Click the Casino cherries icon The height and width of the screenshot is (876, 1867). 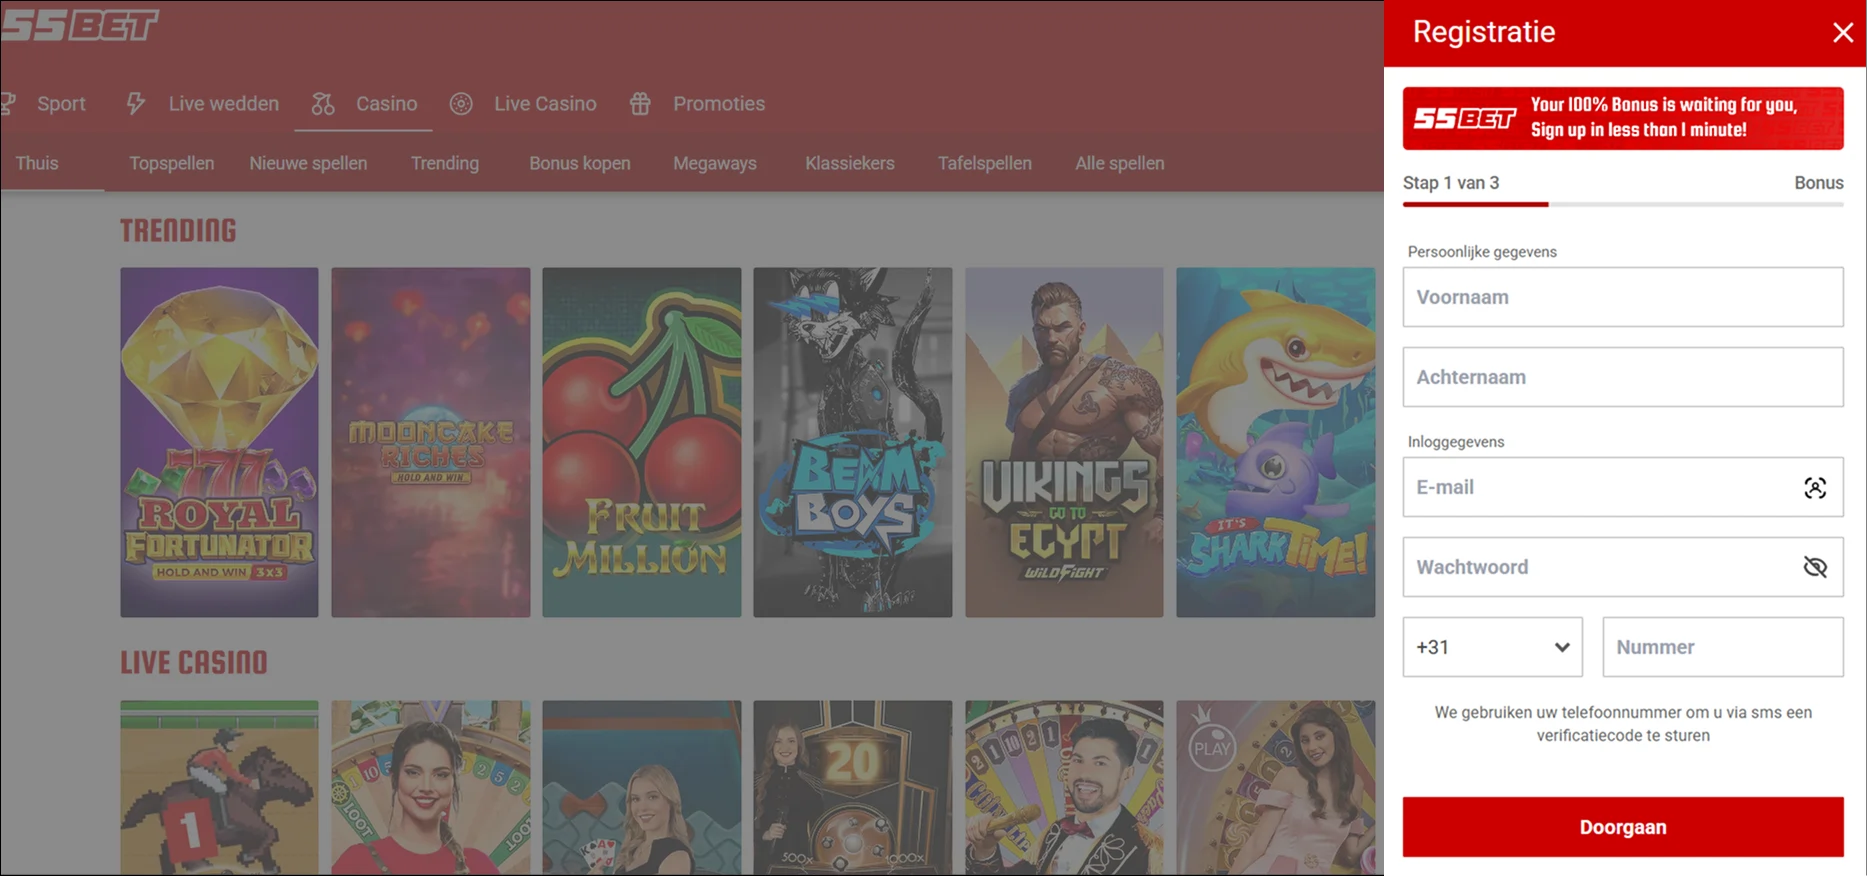pyautogui.click(x=323, y=103)
